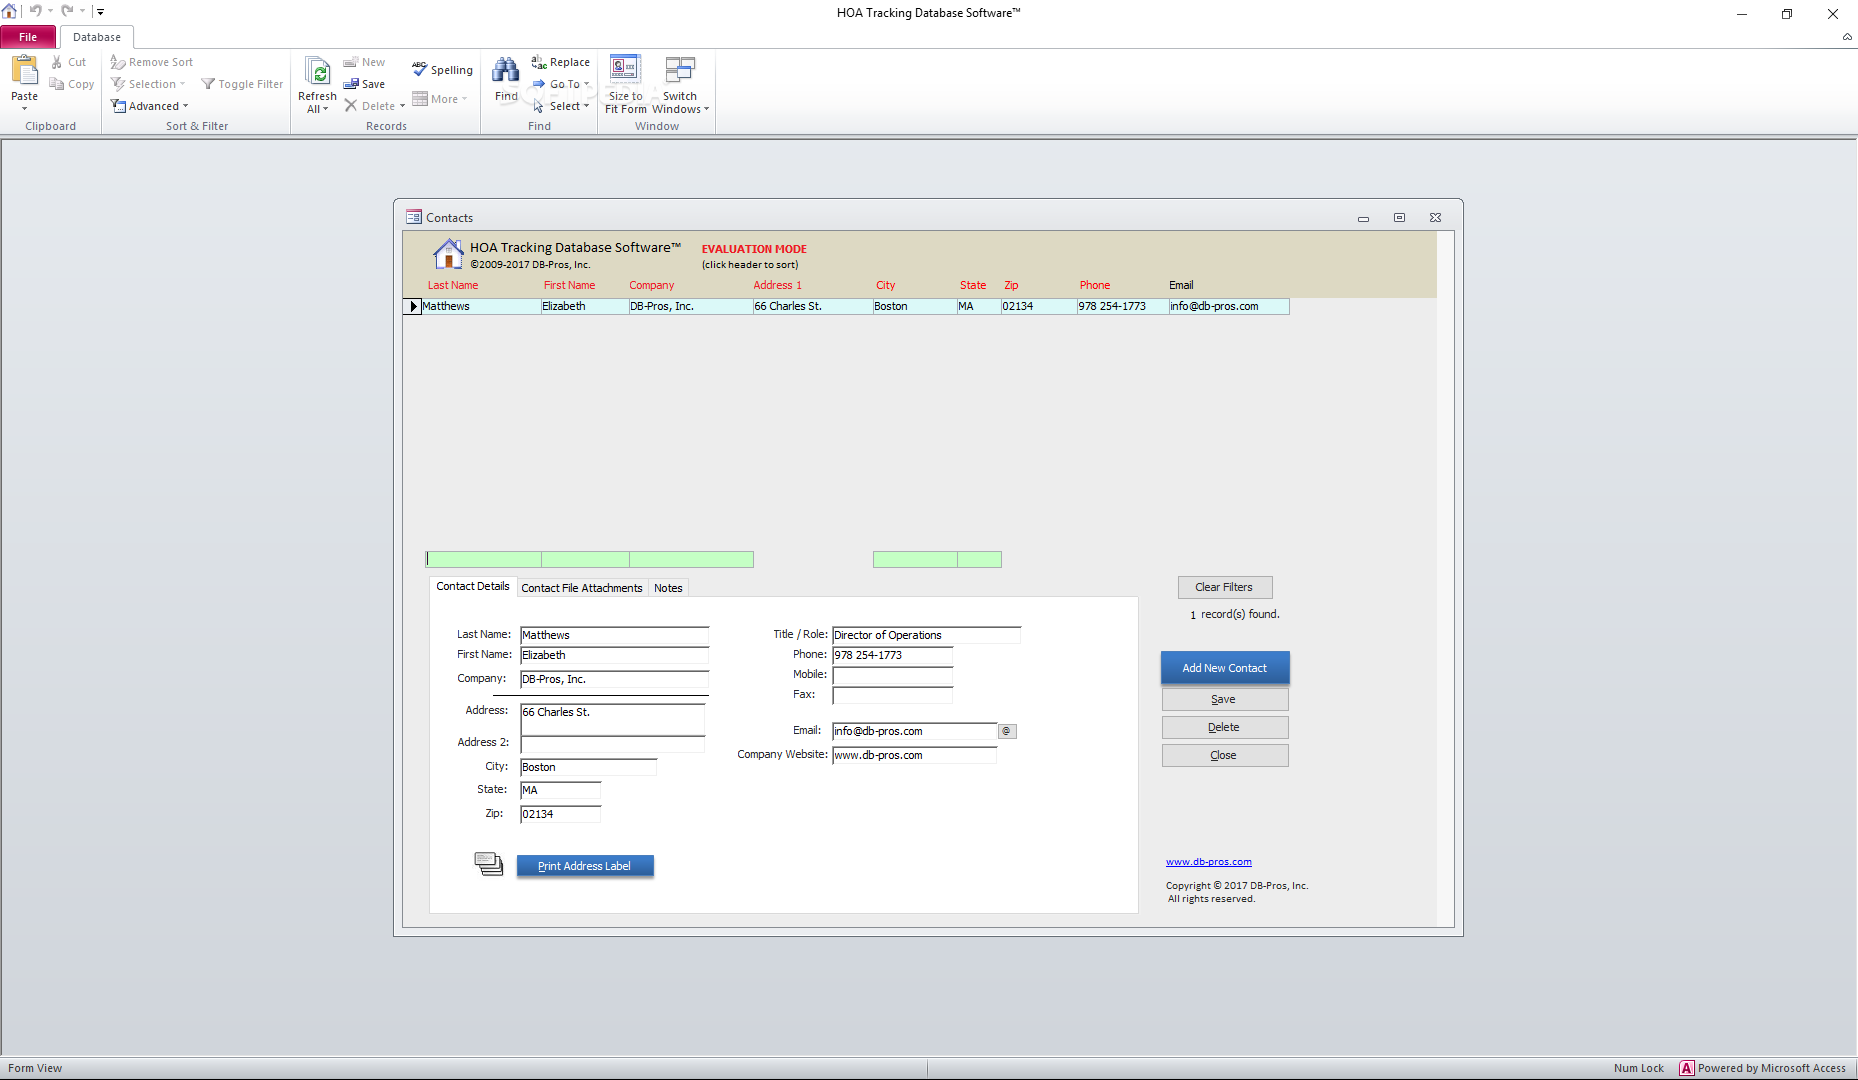Open Customize Quick Access Toolbar dropdown
Image resolution: width=1858 pixels, height=1080 pixels.
pos(99,11)
